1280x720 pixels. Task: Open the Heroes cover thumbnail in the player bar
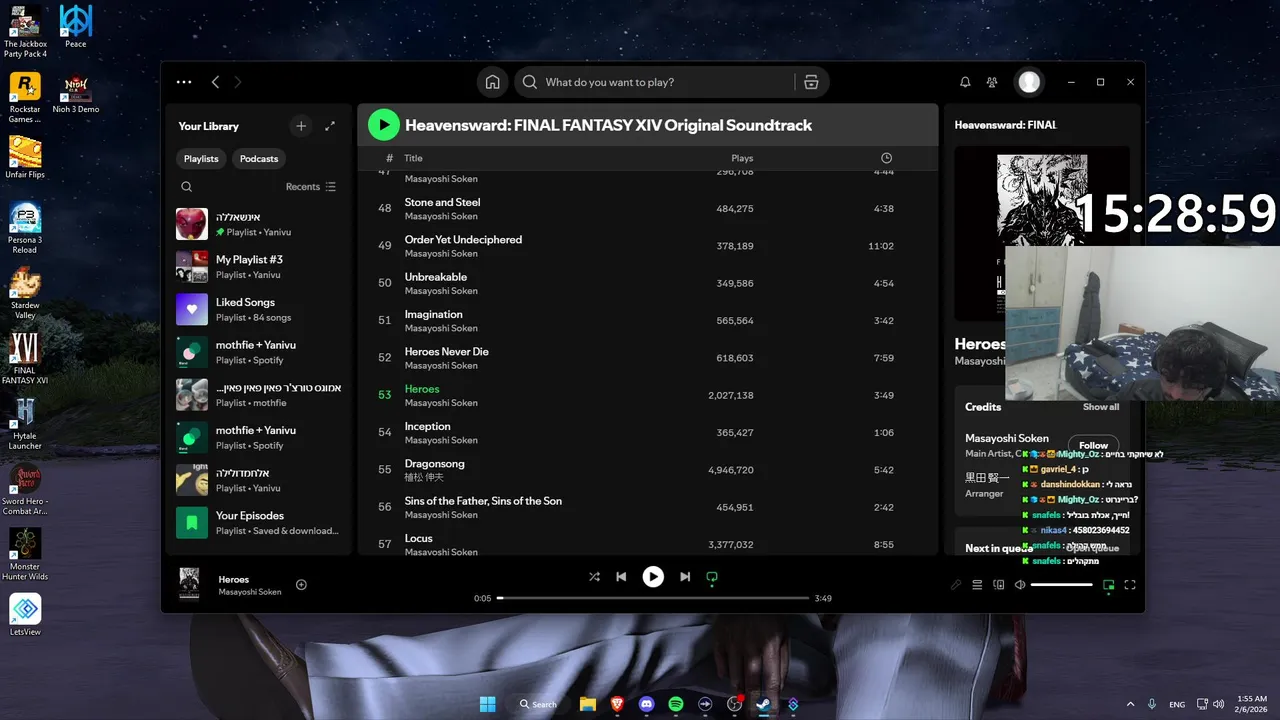tap(189, 584)
